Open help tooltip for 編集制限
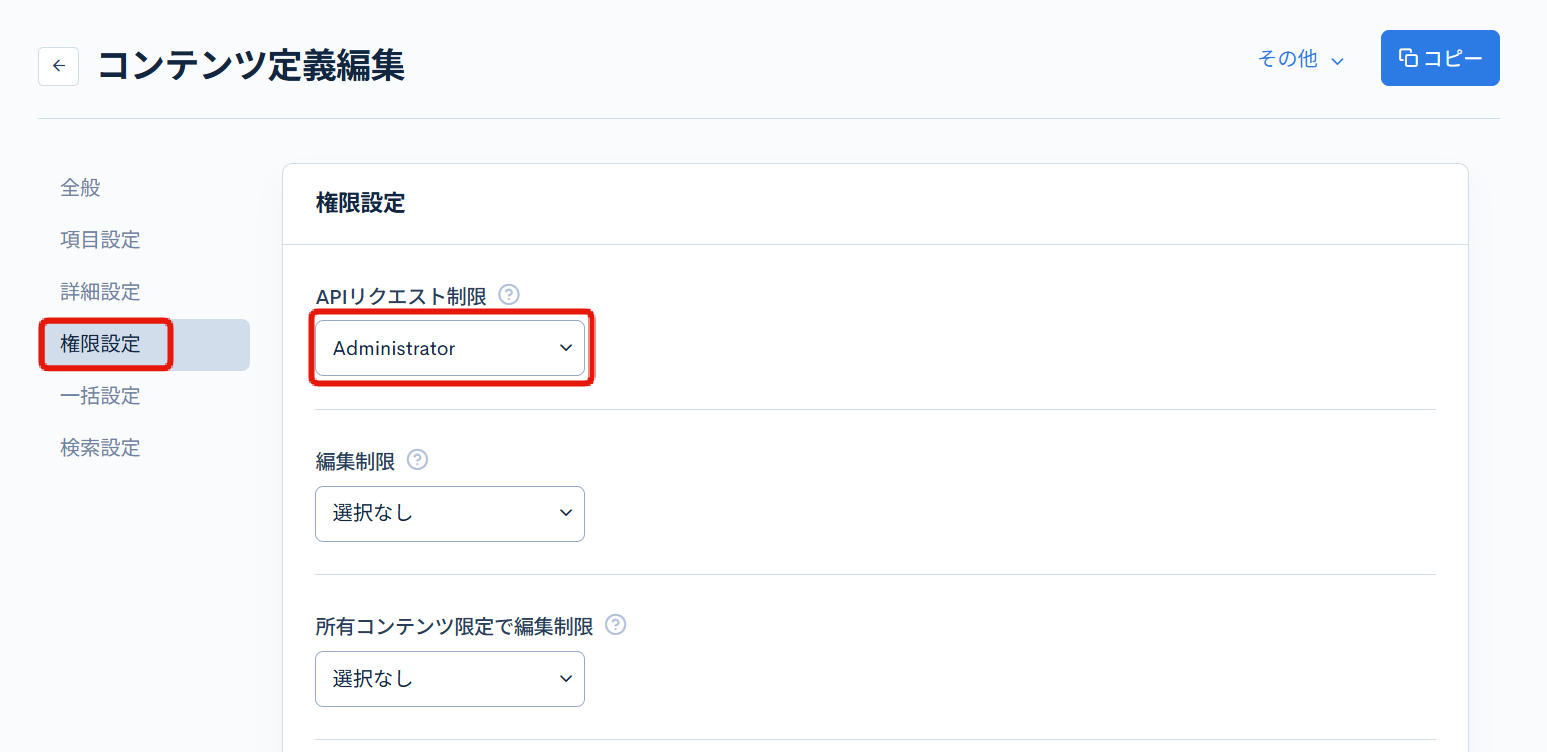 click(418, 459)
